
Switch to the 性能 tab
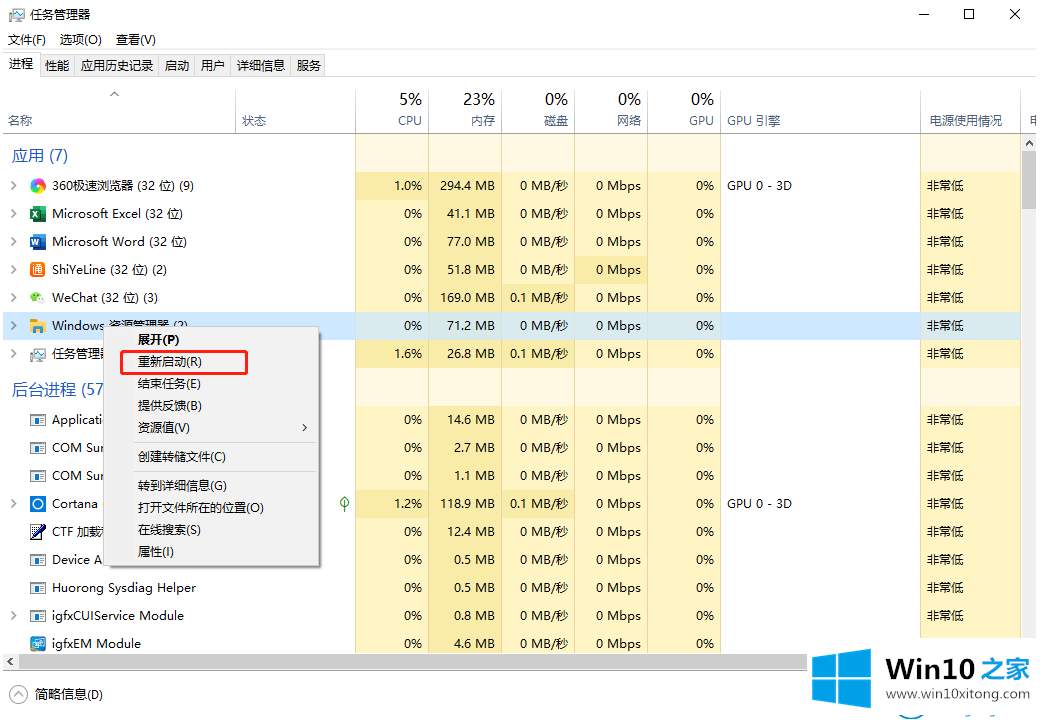57,65
